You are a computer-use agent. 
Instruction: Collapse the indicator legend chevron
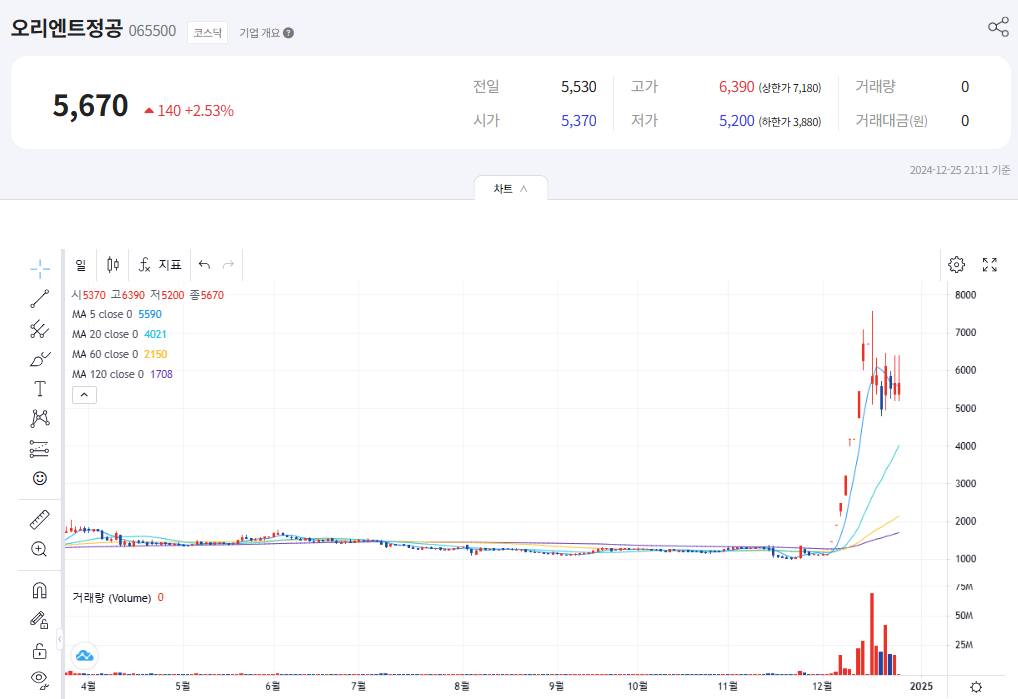[x=84, y=395]
